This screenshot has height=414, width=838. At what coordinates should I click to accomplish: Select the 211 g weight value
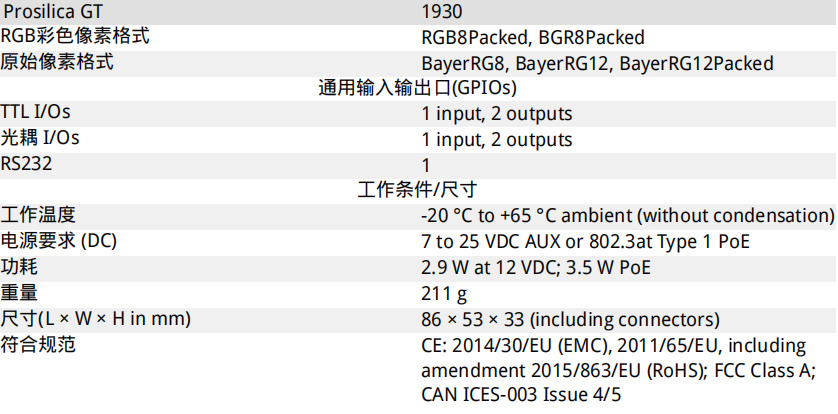(444, 294)
